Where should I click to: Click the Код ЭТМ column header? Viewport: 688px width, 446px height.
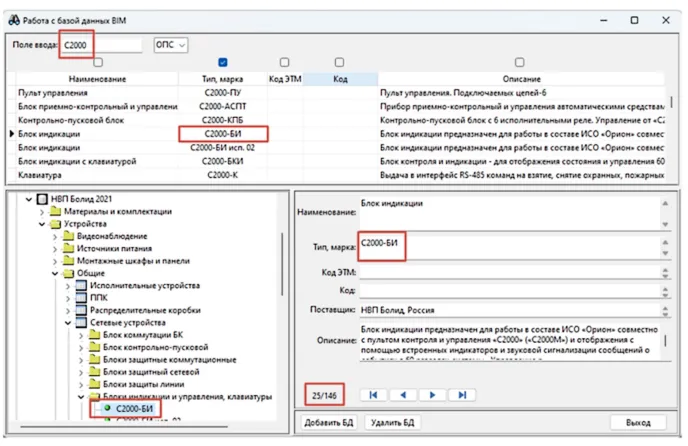point(284,78)
